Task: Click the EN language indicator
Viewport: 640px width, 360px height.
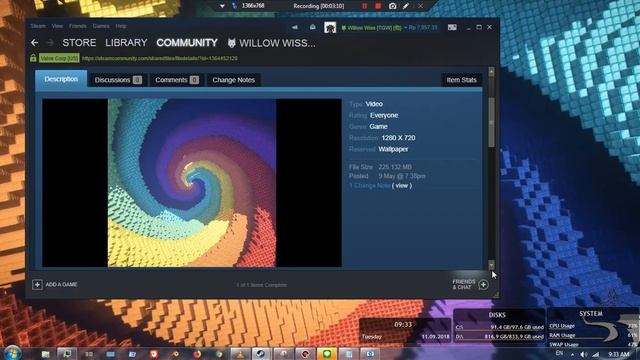Action: [x=559, y=353]
